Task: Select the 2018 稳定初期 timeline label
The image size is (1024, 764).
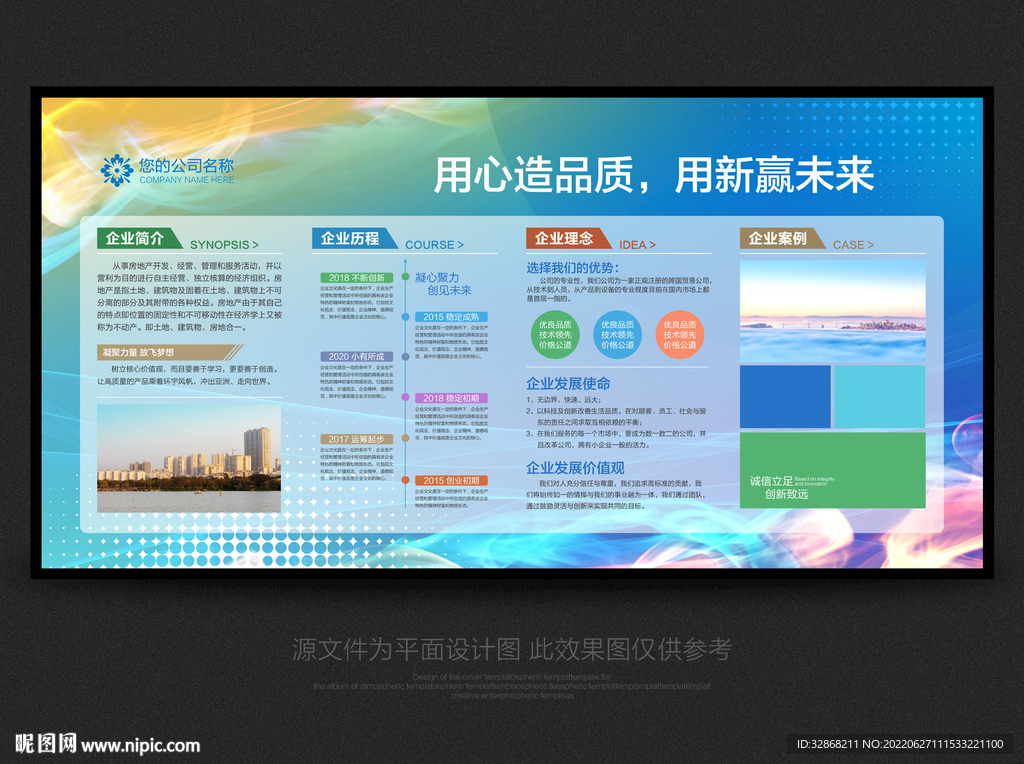Action: [x=451, y=398]
